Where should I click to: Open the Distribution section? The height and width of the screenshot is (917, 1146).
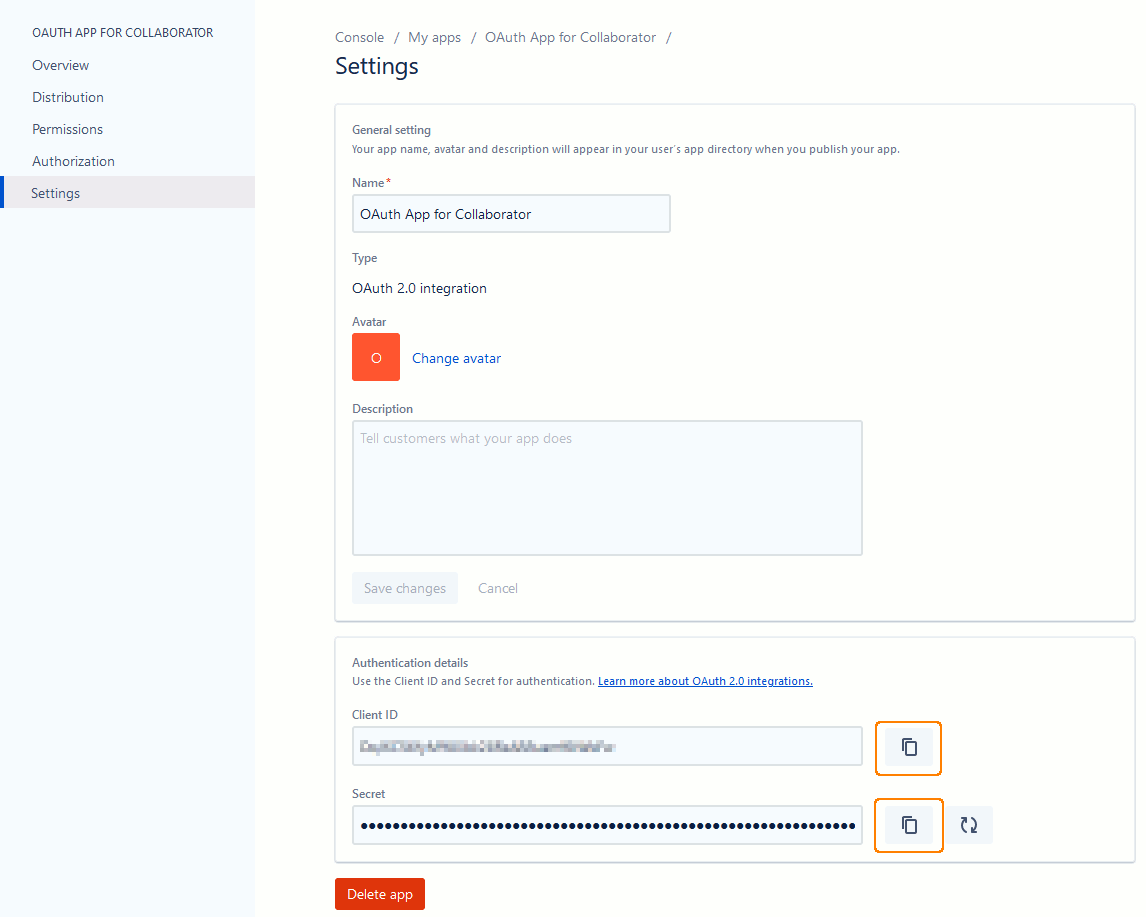point(67,96)
